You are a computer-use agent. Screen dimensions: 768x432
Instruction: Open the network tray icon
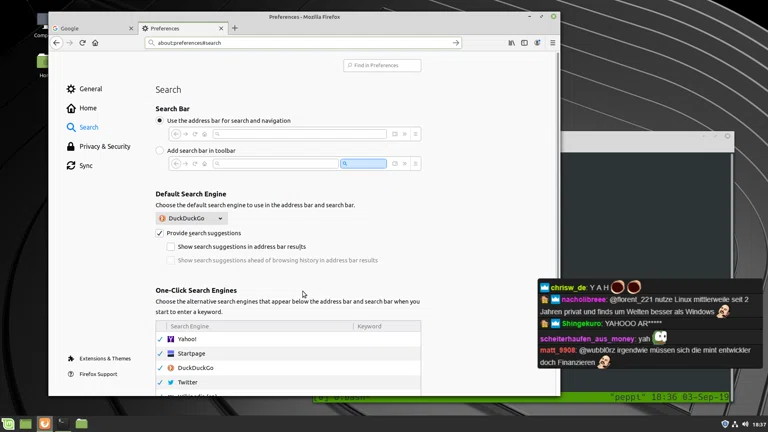(x=735, y=424)
